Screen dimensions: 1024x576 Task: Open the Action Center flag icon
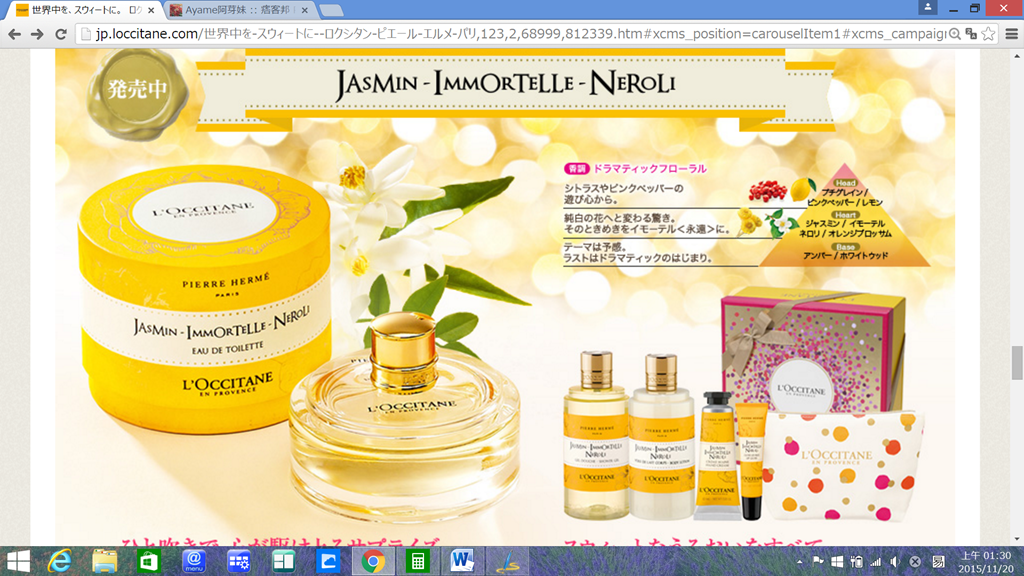click(818, 562)
